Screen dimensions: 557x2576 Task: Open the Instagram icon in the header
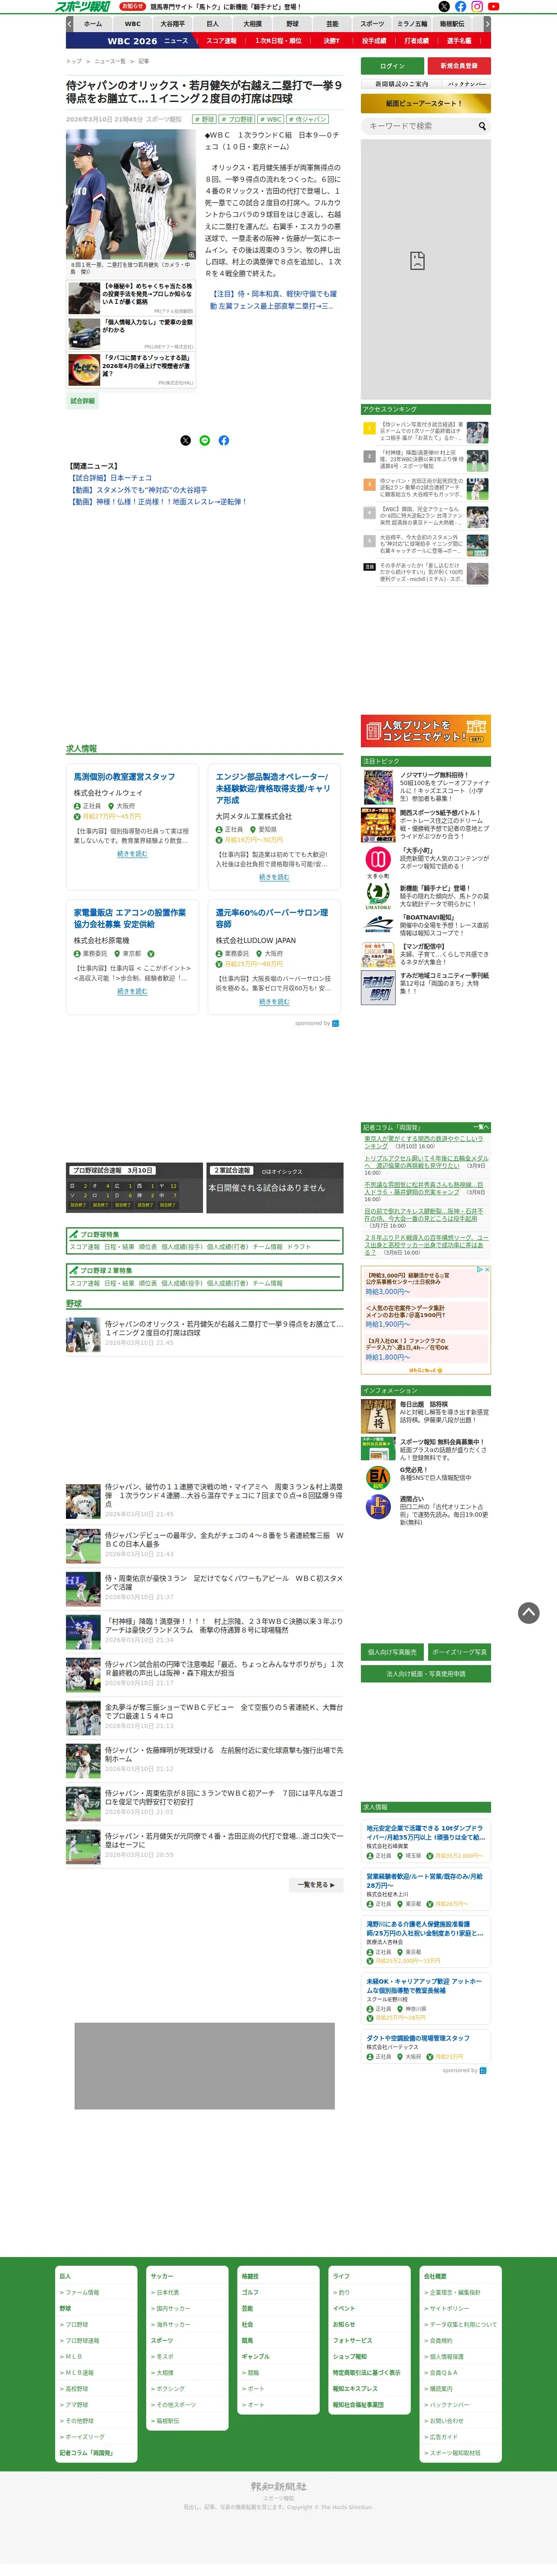click(x=477, y=7)
